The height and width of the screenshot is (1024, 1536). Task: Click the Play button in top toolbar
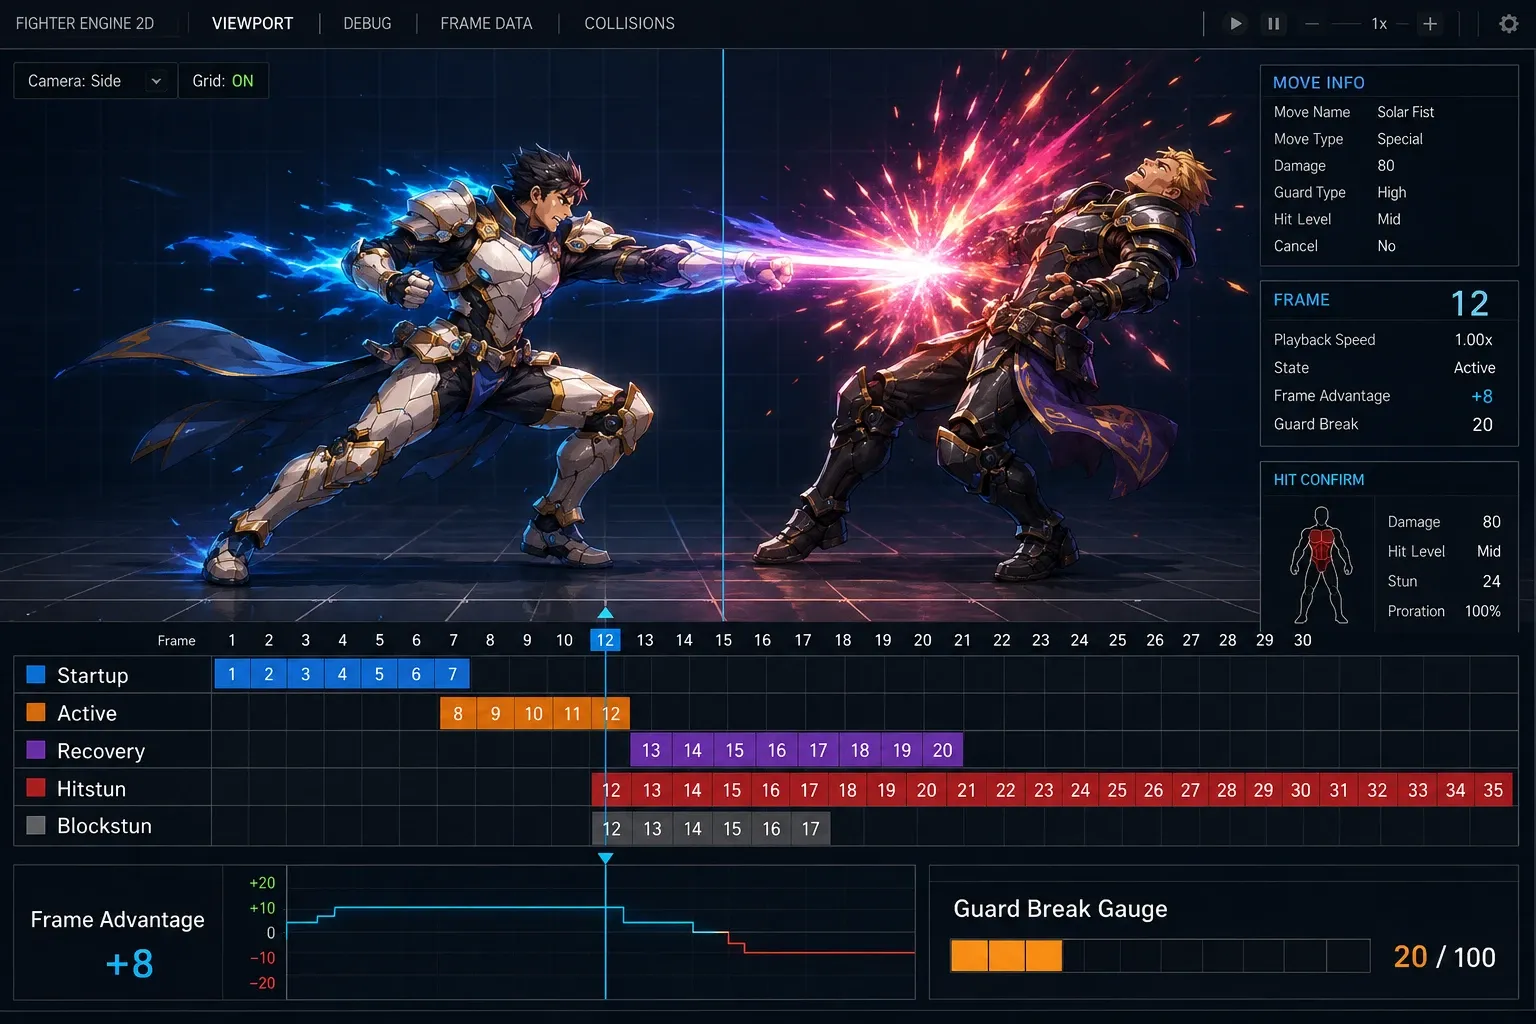click(1236, 23)
